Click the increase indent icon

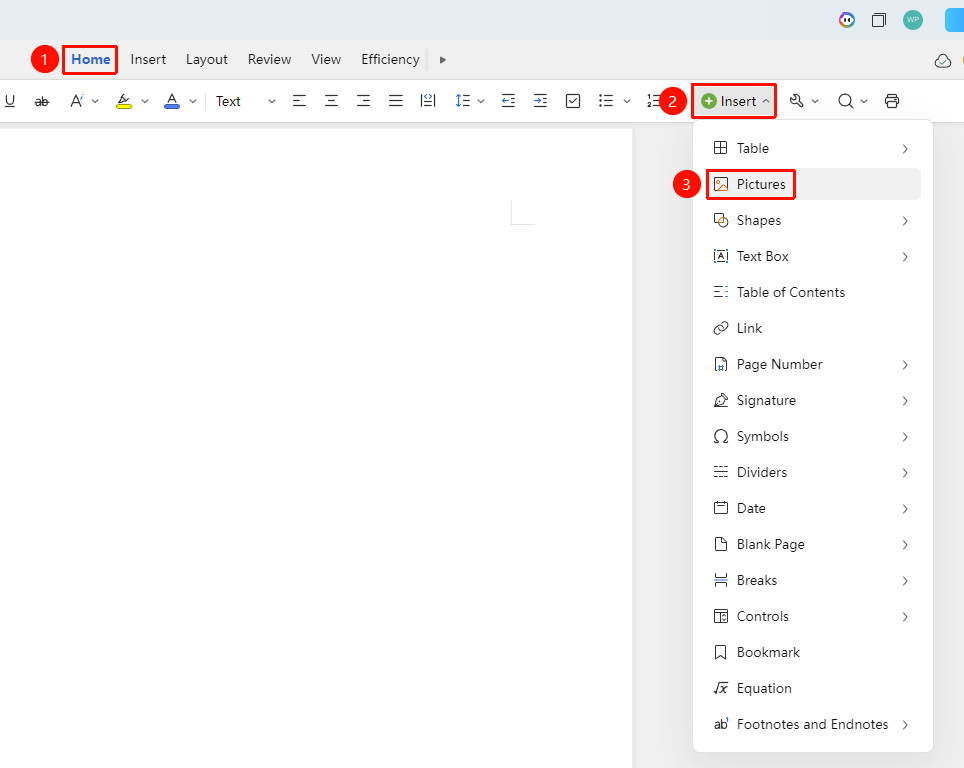(540, 101)
